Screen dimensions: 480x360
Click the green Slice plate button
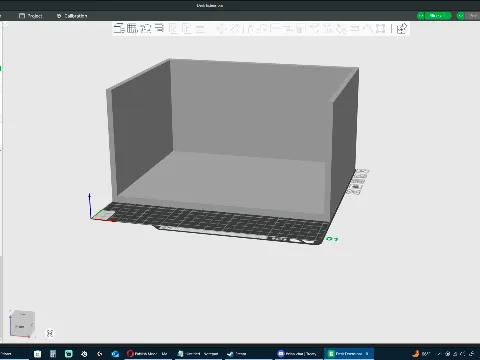pos(438,16)
